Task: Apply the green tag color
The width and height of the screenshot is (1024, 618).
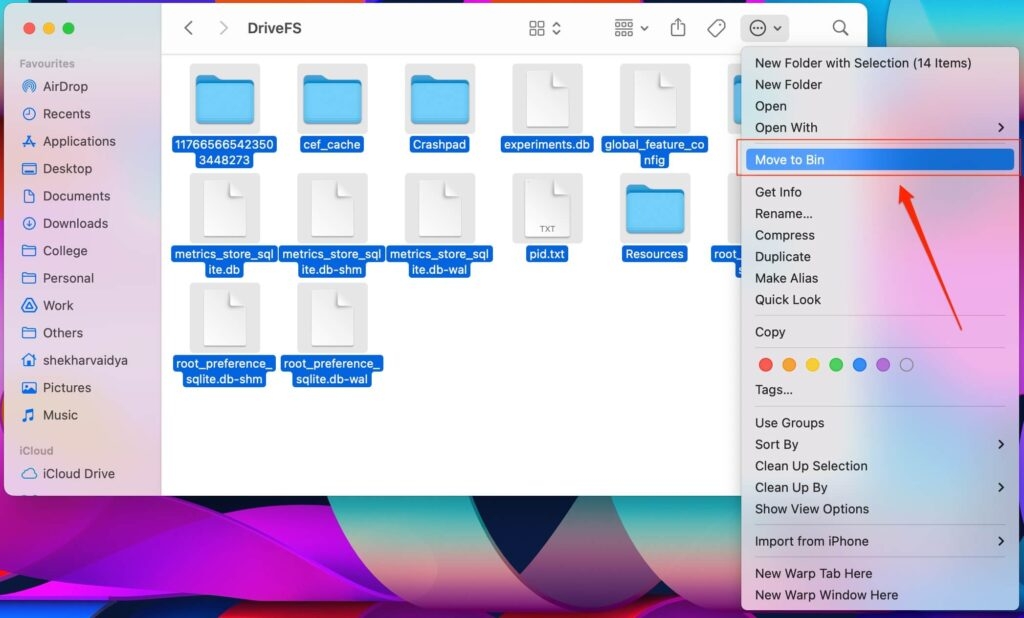Action: (x=836, y=365)
